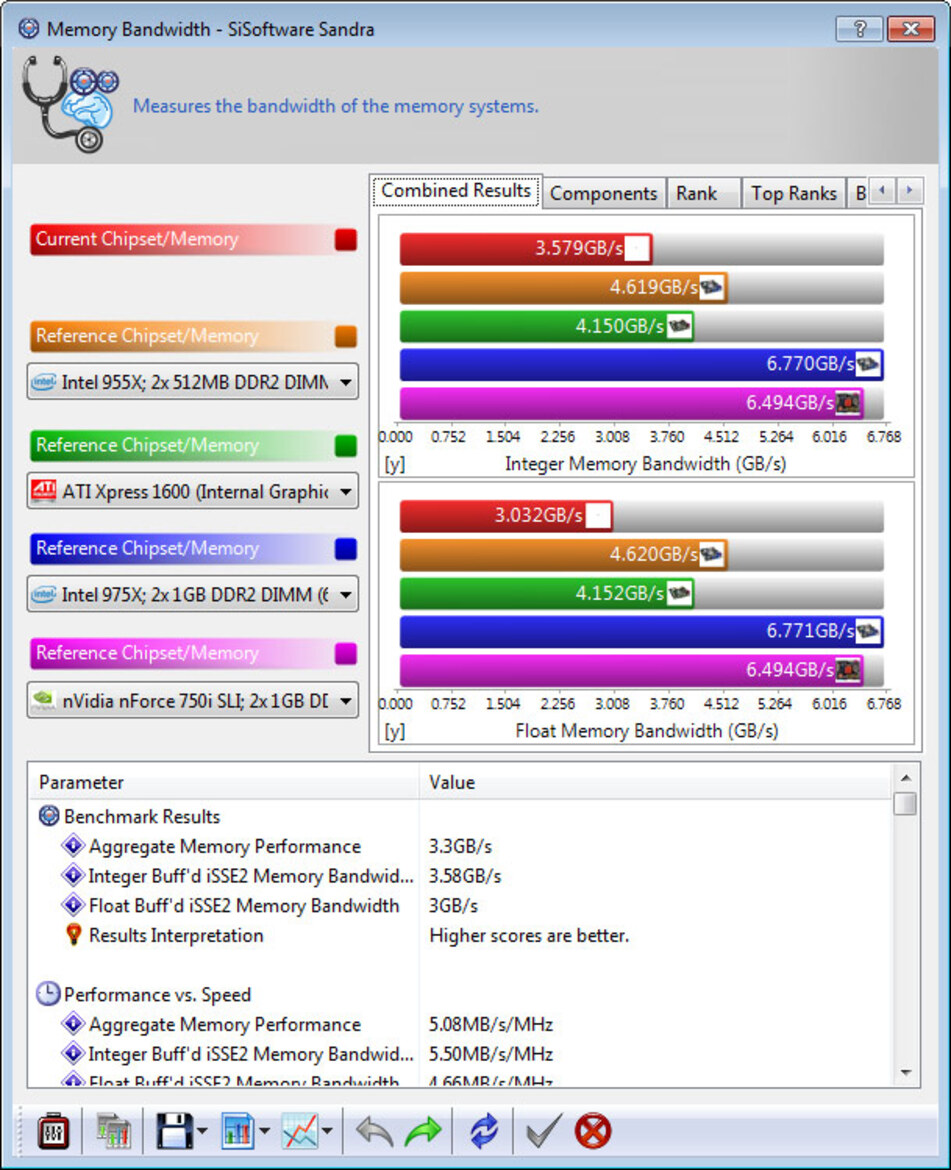Select Aggregate Memory Performance 3.3GB/s row
Screen dimensions: 951x1170
coord(459,846)
